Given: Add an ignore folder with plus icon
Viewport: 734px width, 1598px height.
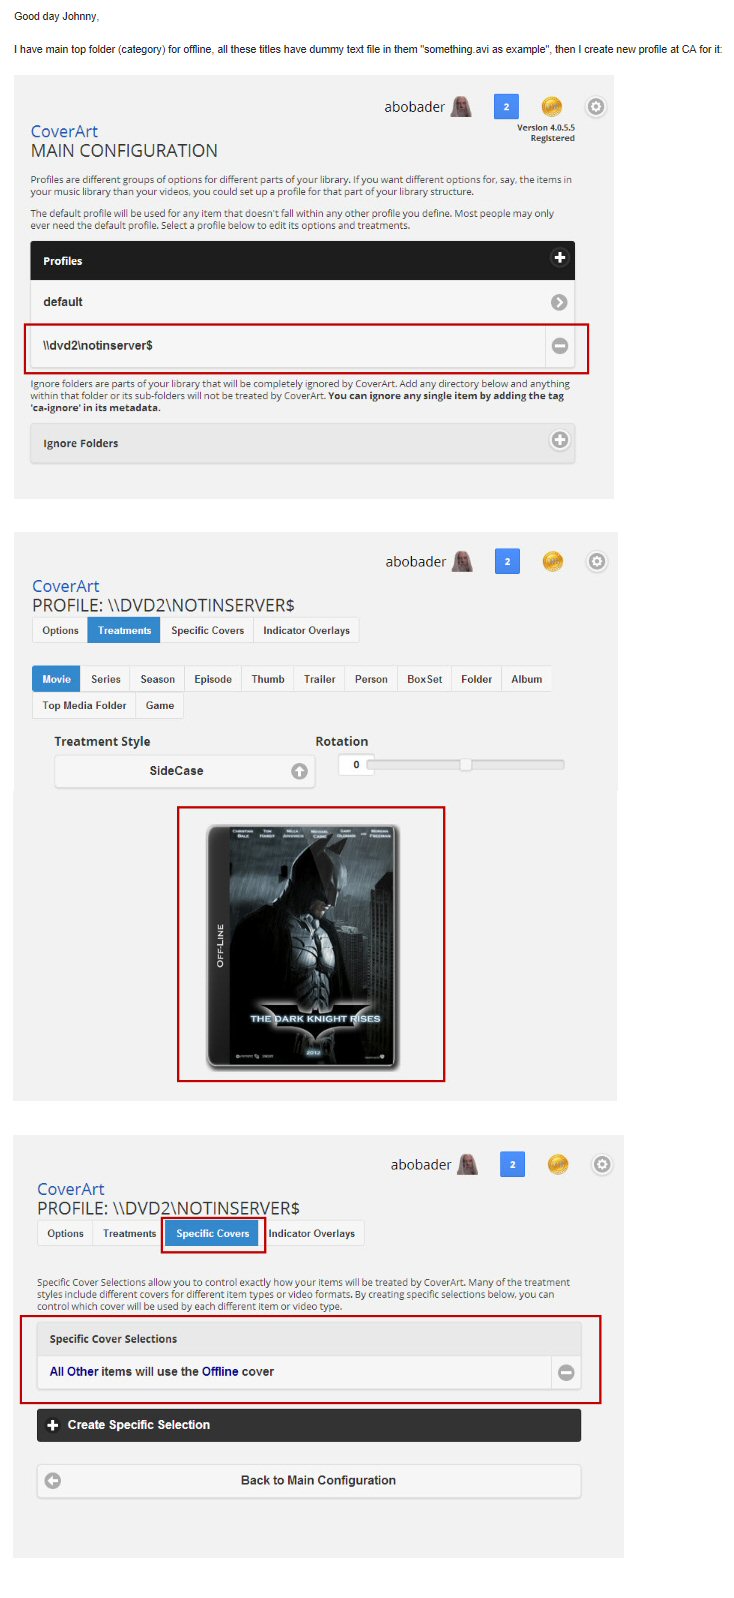Looking at the screenshot, I should click(560, 440).
